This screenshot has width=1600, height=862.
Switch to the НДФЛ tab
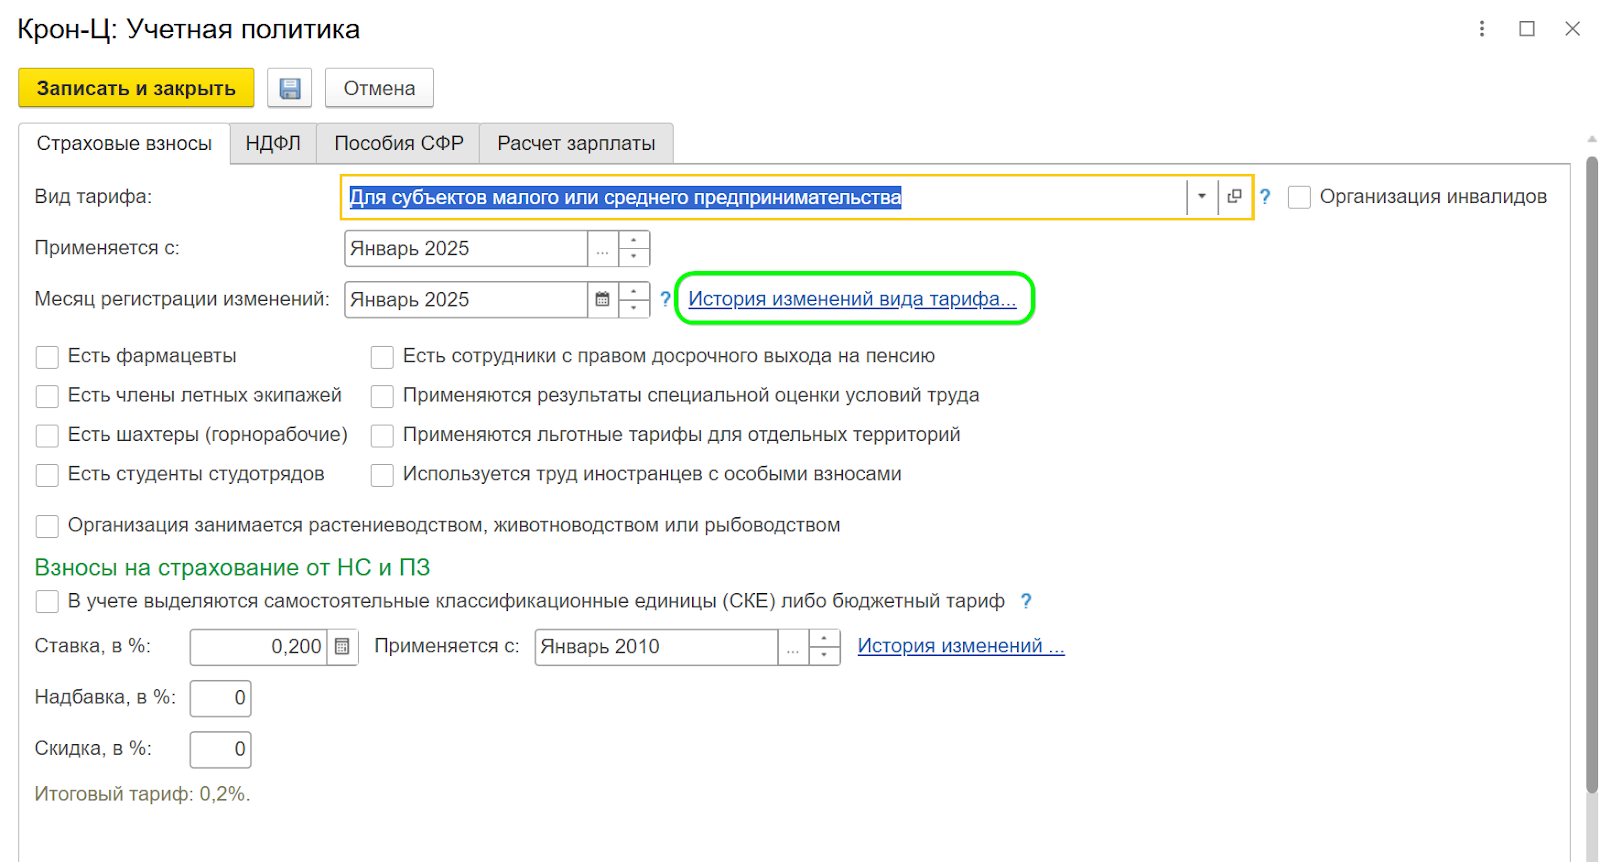273,143
